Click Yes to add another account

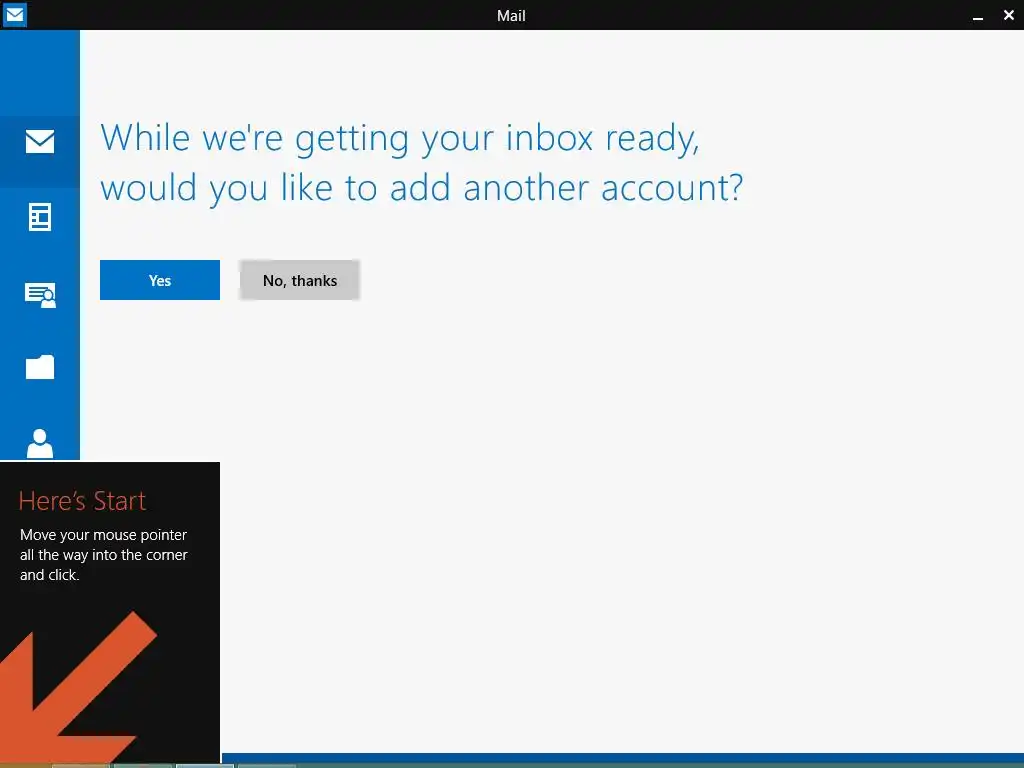click(160, 280)
